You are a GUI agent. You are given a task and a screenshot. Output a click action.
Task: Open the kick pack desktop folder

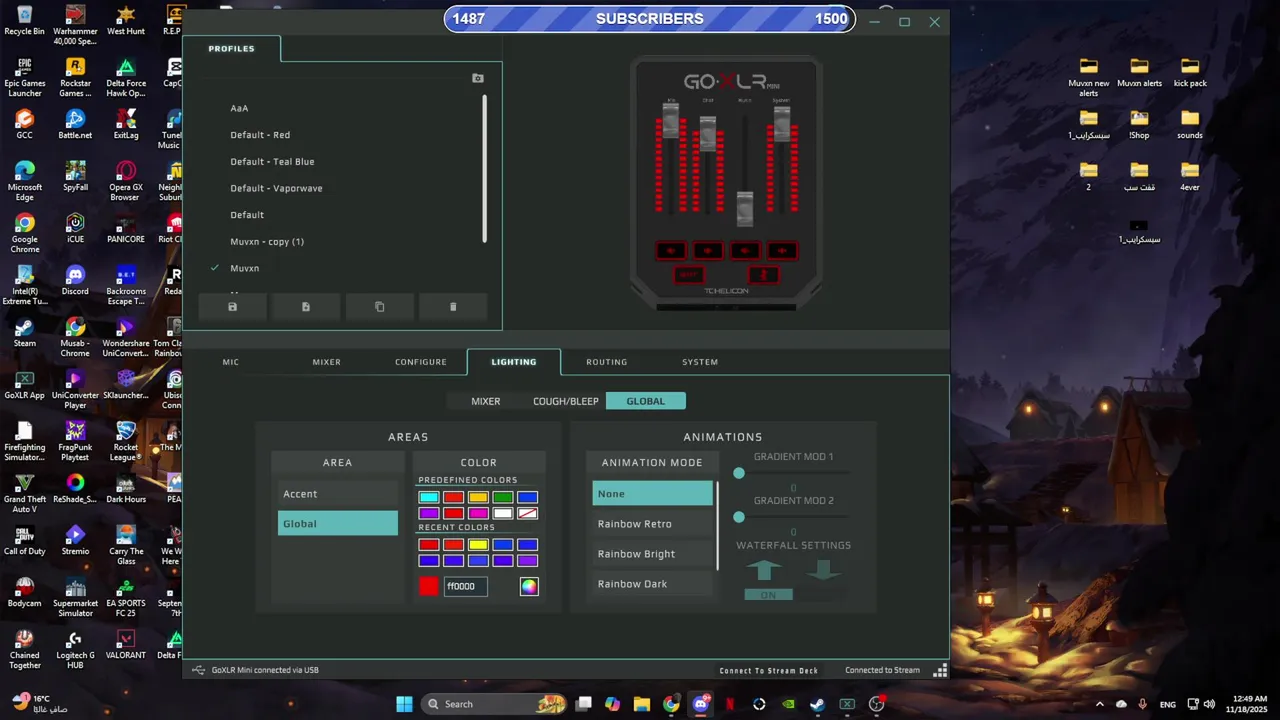1190,73
